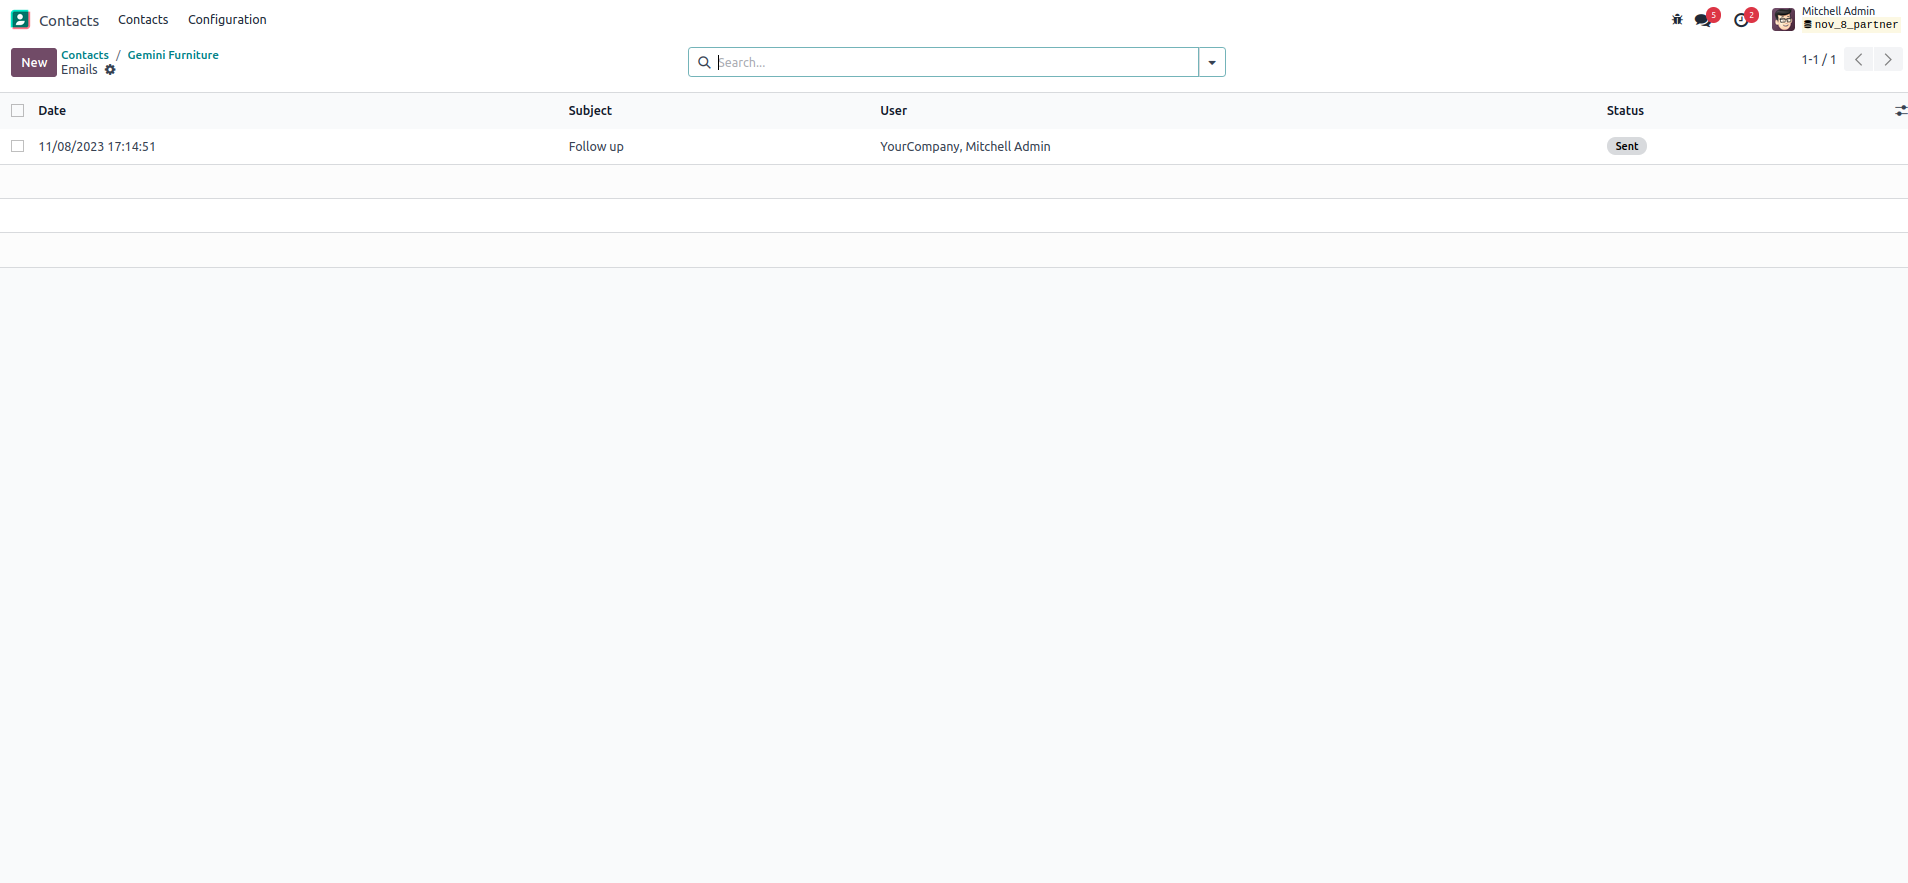Click YourCompany, Mitchell Admin user cell

point(965,147)
